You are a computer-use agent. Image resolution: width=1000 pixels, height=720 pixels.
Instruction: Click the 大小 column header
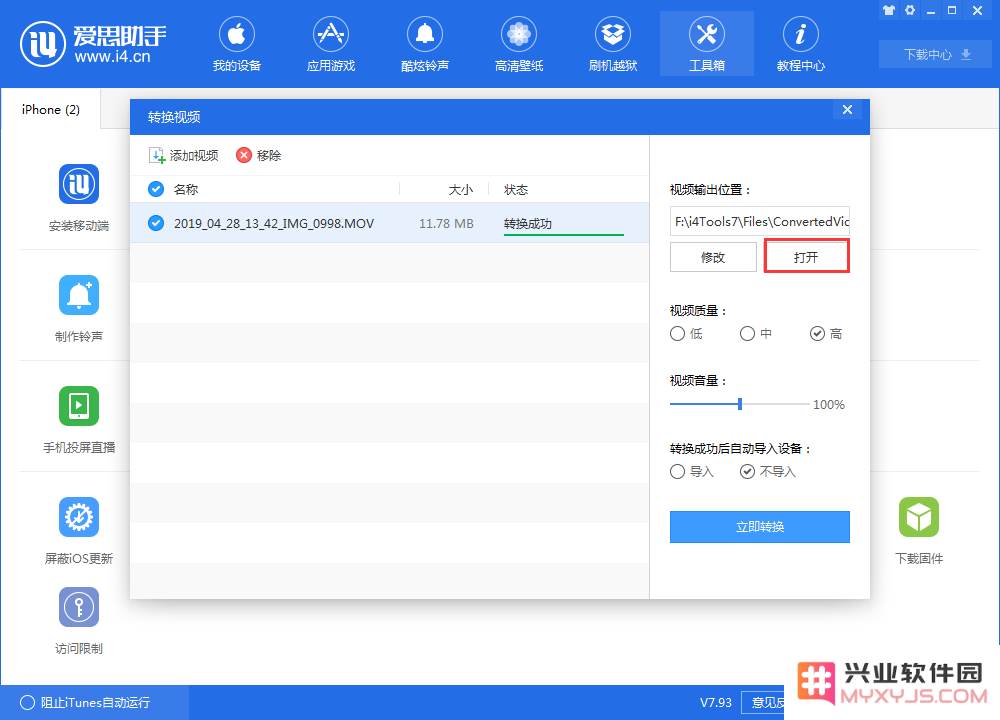click(x=460, y=190)
